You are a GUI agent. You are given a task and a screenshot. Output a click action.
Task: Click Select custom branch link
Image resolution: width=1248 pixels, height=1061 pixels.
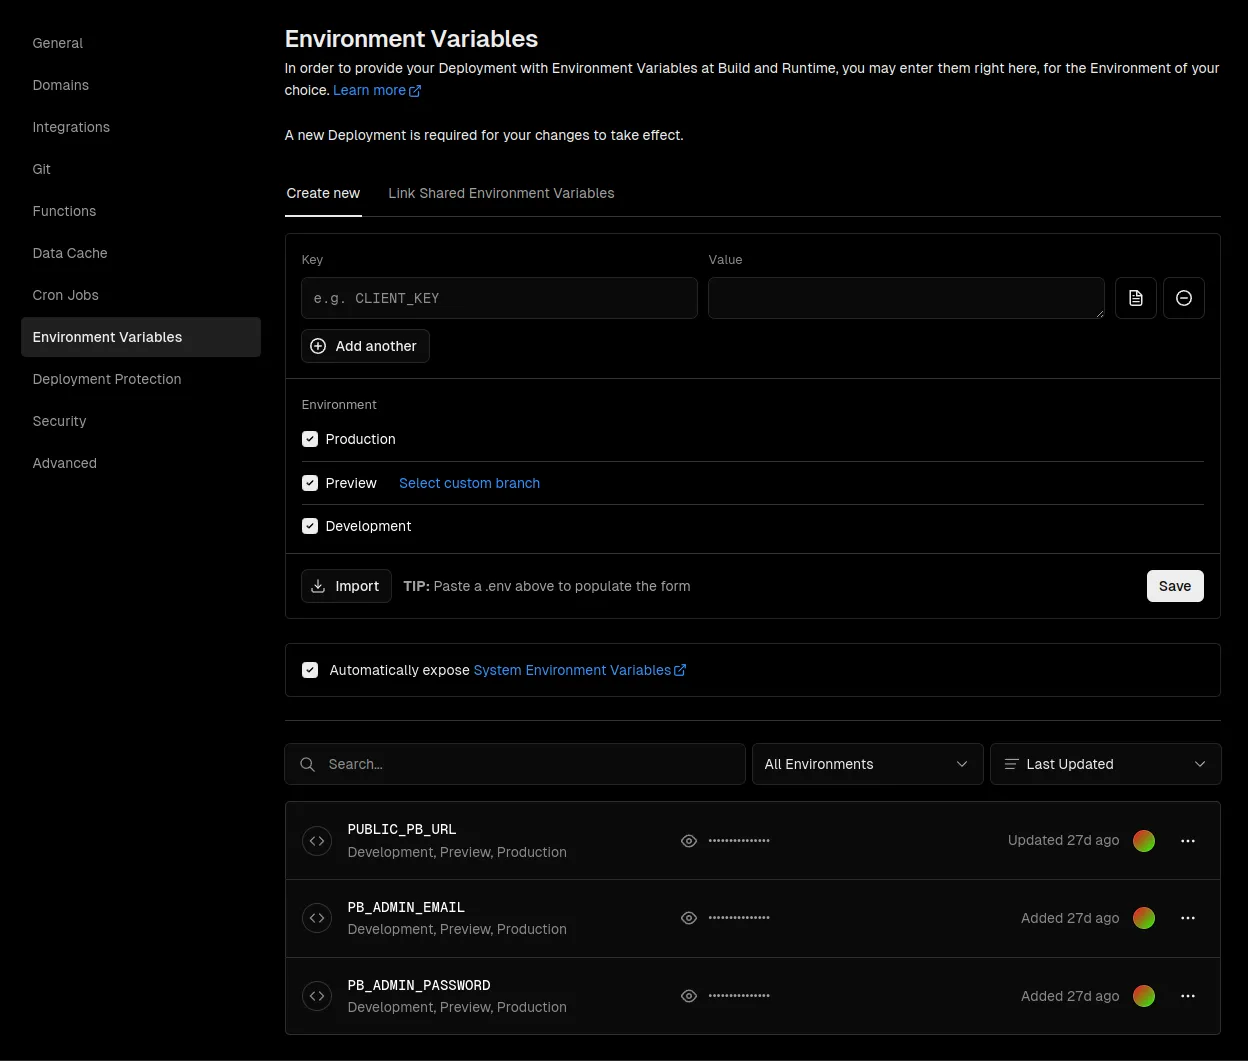pyautogui.click(x=469, y=483)
